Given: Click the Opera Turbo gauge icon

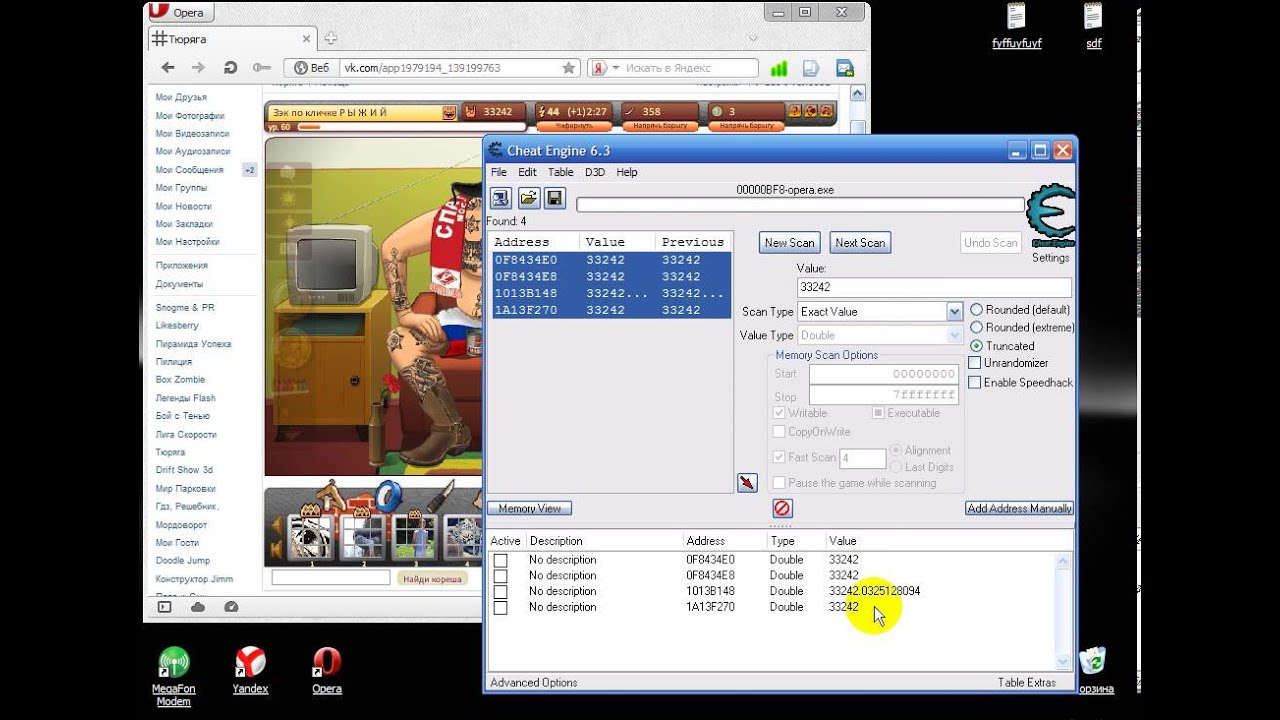Looking at the screenshot, I should coord(231,606).
